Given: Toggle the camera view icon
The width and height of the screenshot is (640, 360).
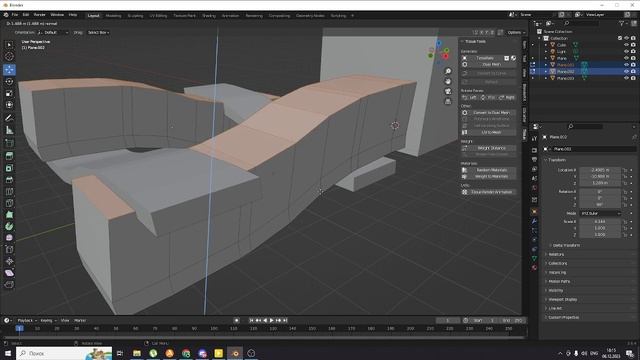Looking at the screenshot, I should (x=448, y=91).
